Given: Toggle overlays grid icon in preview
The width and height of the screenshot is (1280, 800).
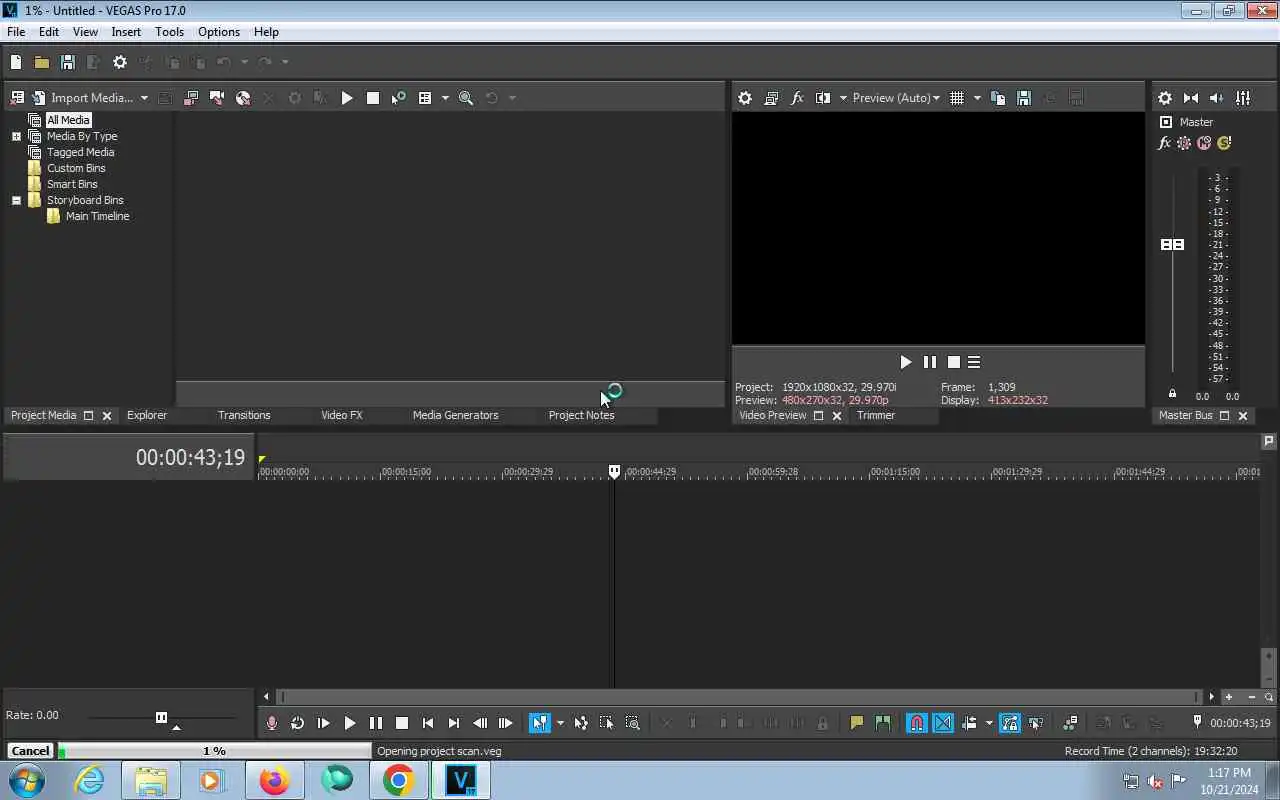Looking at the screenshot, I should point(957,98).
